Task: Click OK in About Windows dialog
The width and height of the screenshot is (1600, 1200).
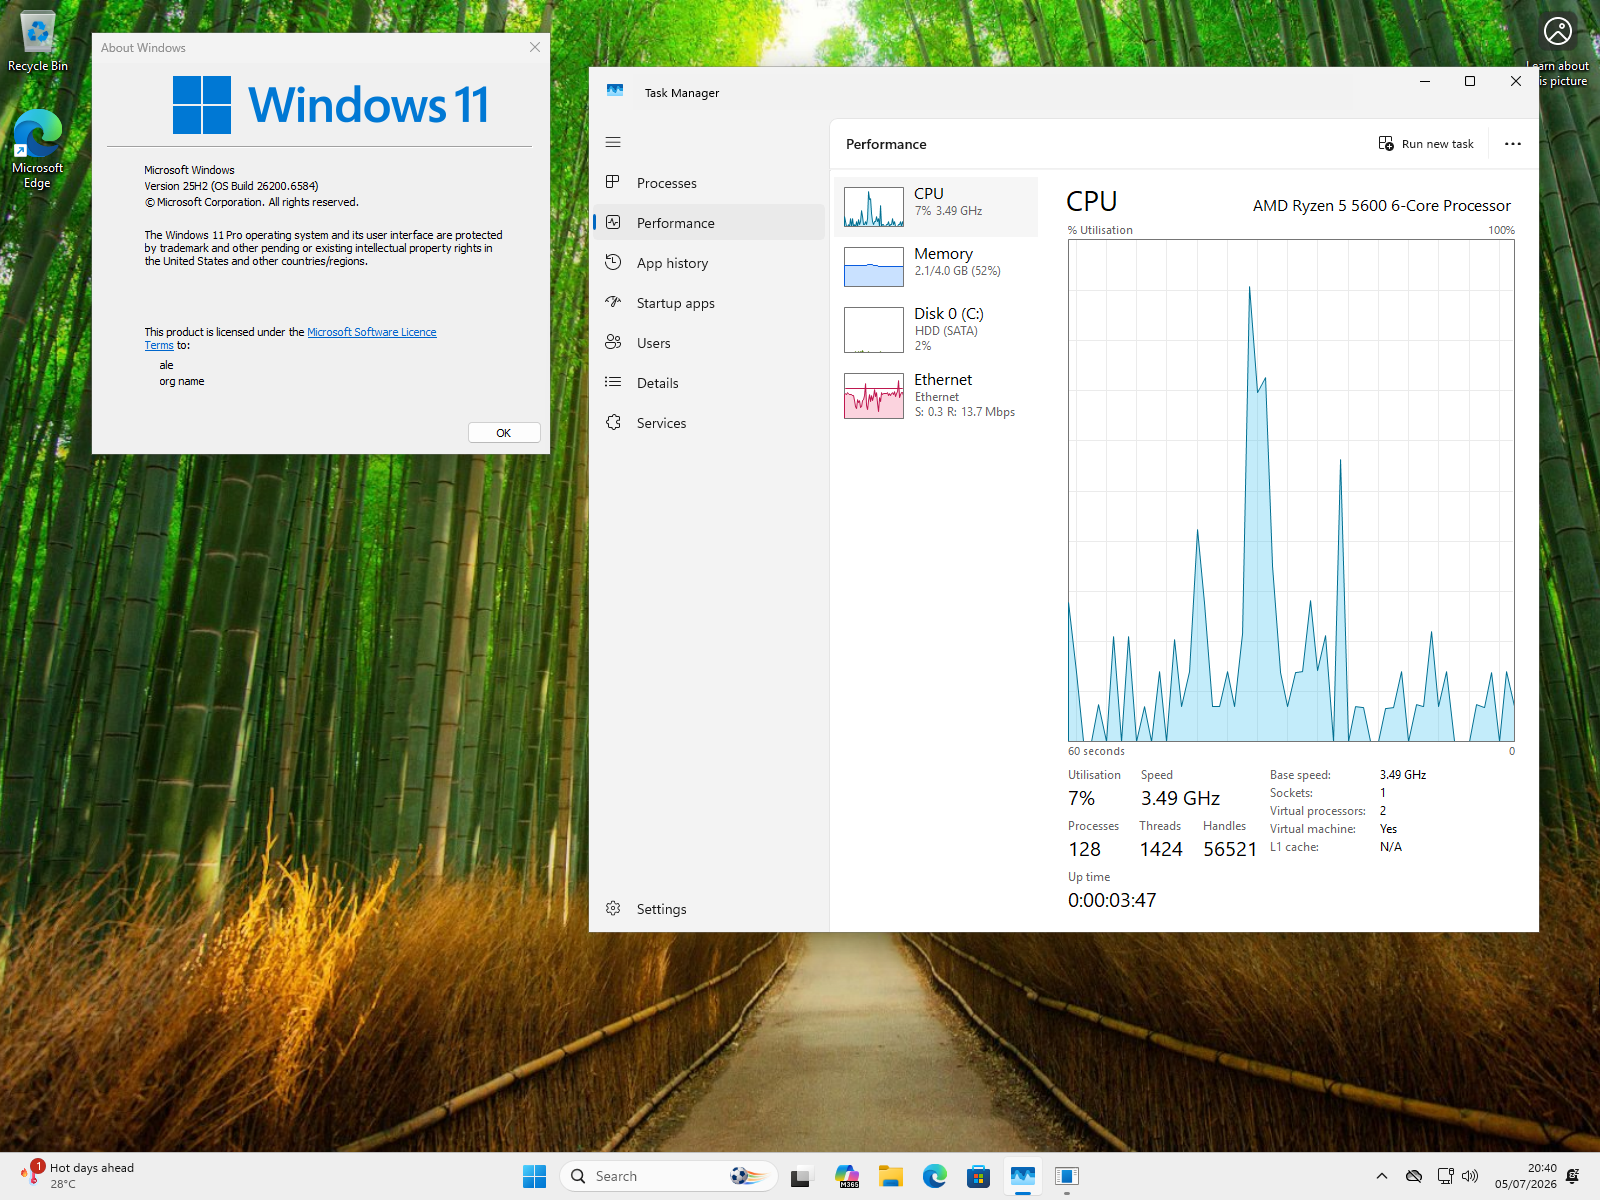Action: 504,432
